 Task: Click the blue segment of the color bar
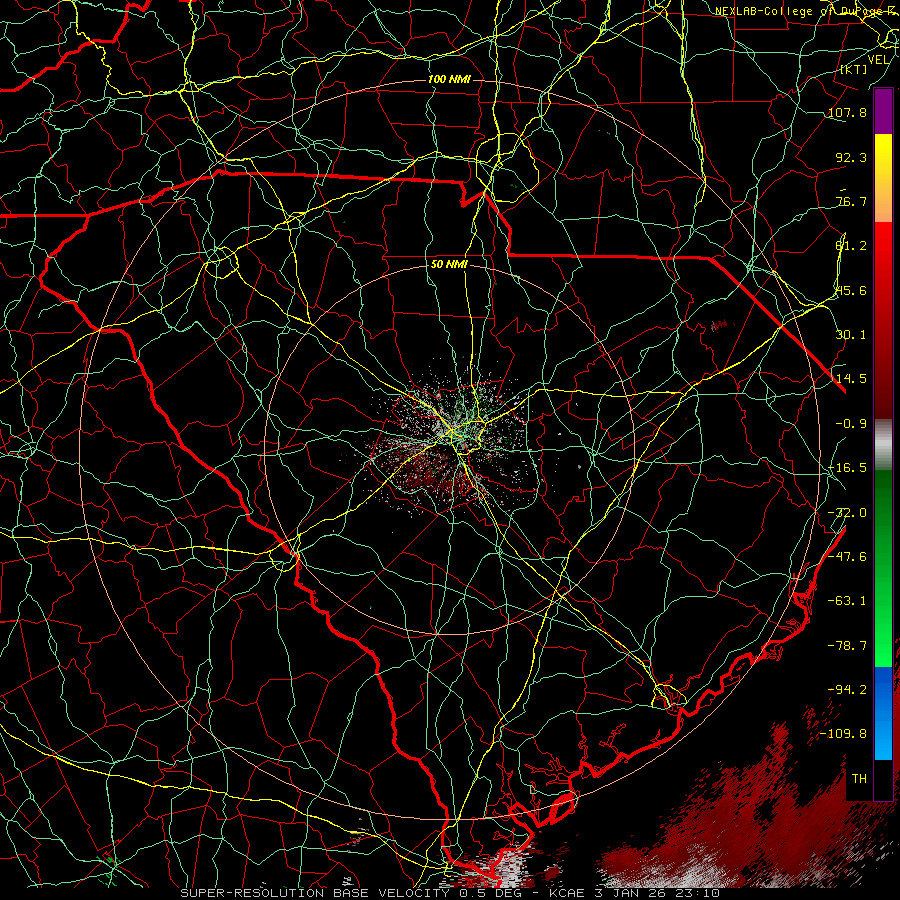point(883,713)
